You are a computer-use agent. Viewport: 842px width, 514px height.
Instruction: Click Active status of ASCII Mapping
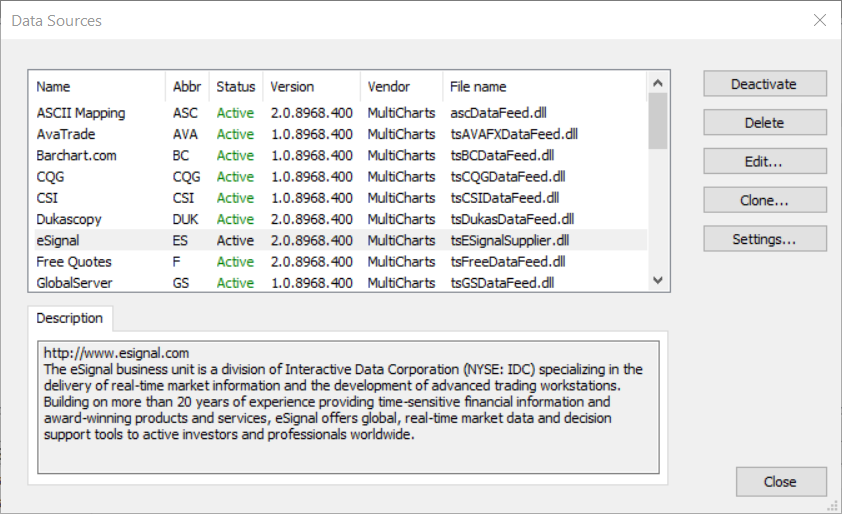tap(235, 113)
